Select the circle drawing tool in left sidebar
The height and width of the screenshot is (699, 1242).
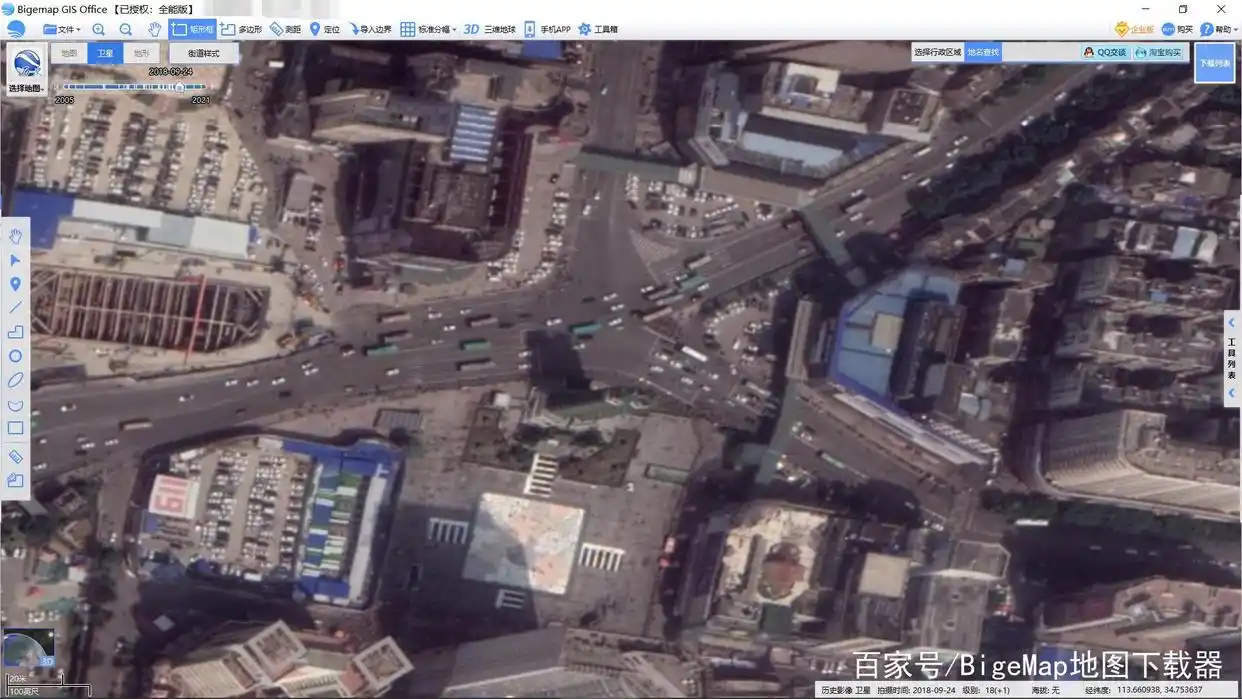point(15,356)
